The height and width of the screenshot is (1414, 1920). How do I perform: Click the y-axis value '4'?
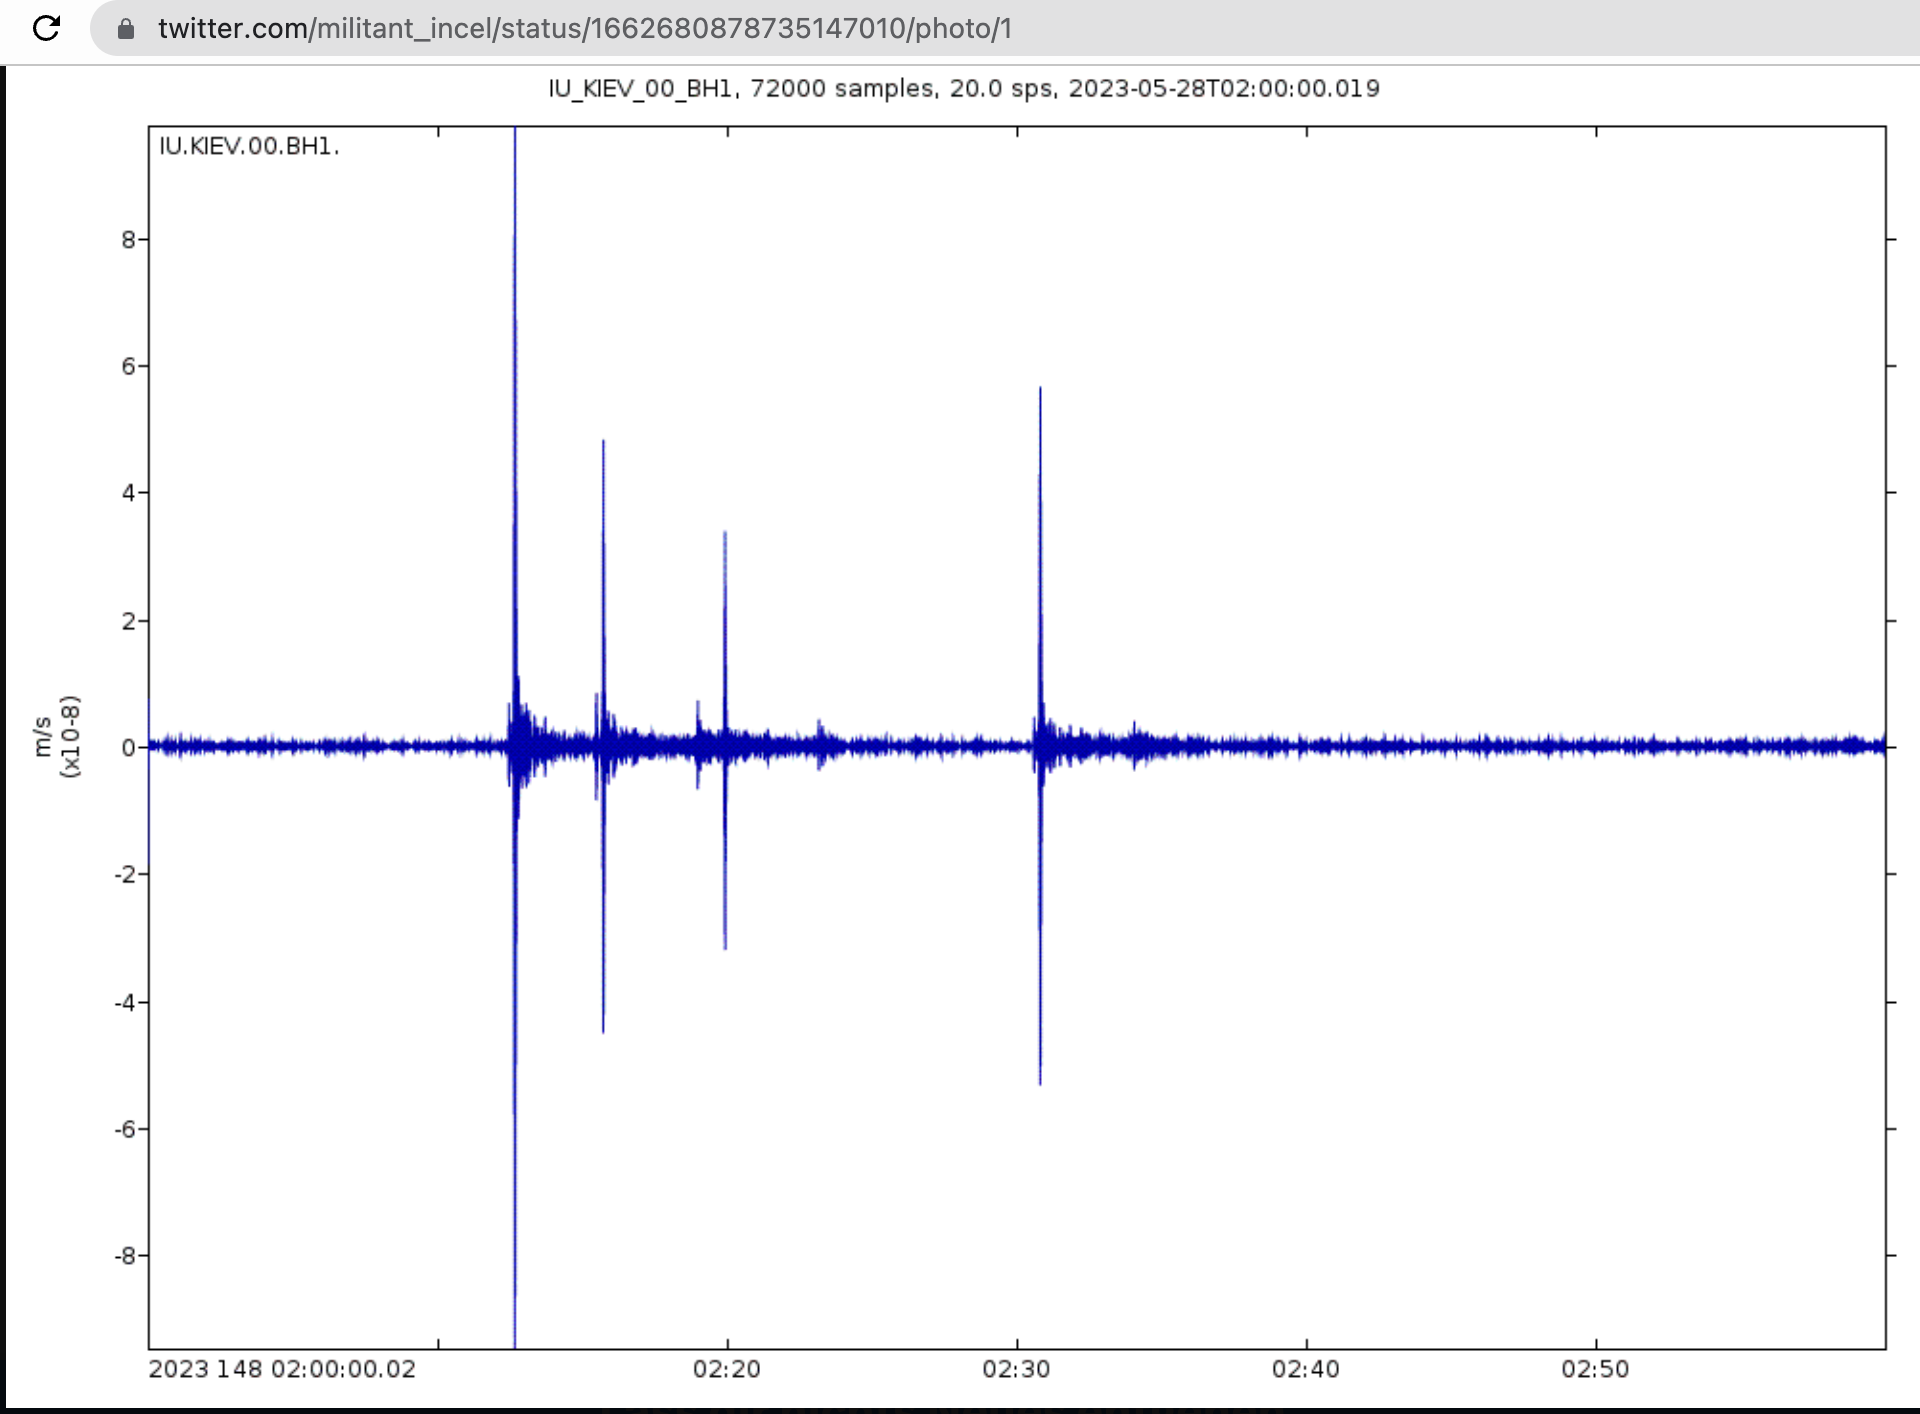[x=129, y=493]
